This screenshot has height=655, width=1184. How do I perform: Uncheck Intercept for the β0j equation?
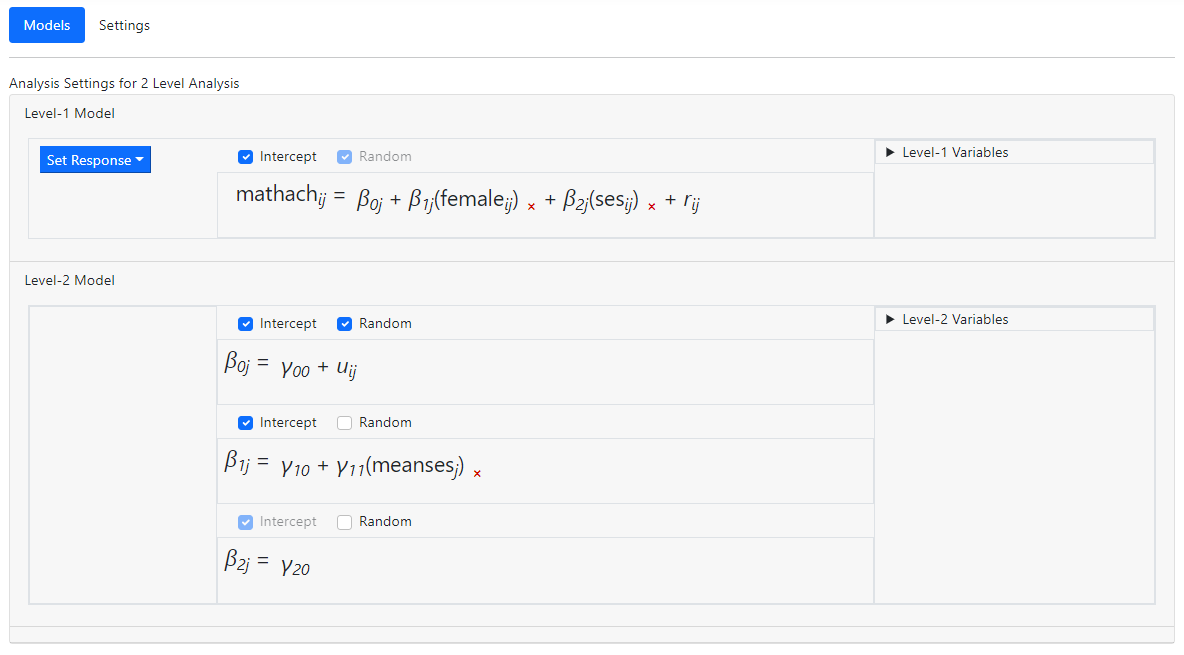click(246, 324)
